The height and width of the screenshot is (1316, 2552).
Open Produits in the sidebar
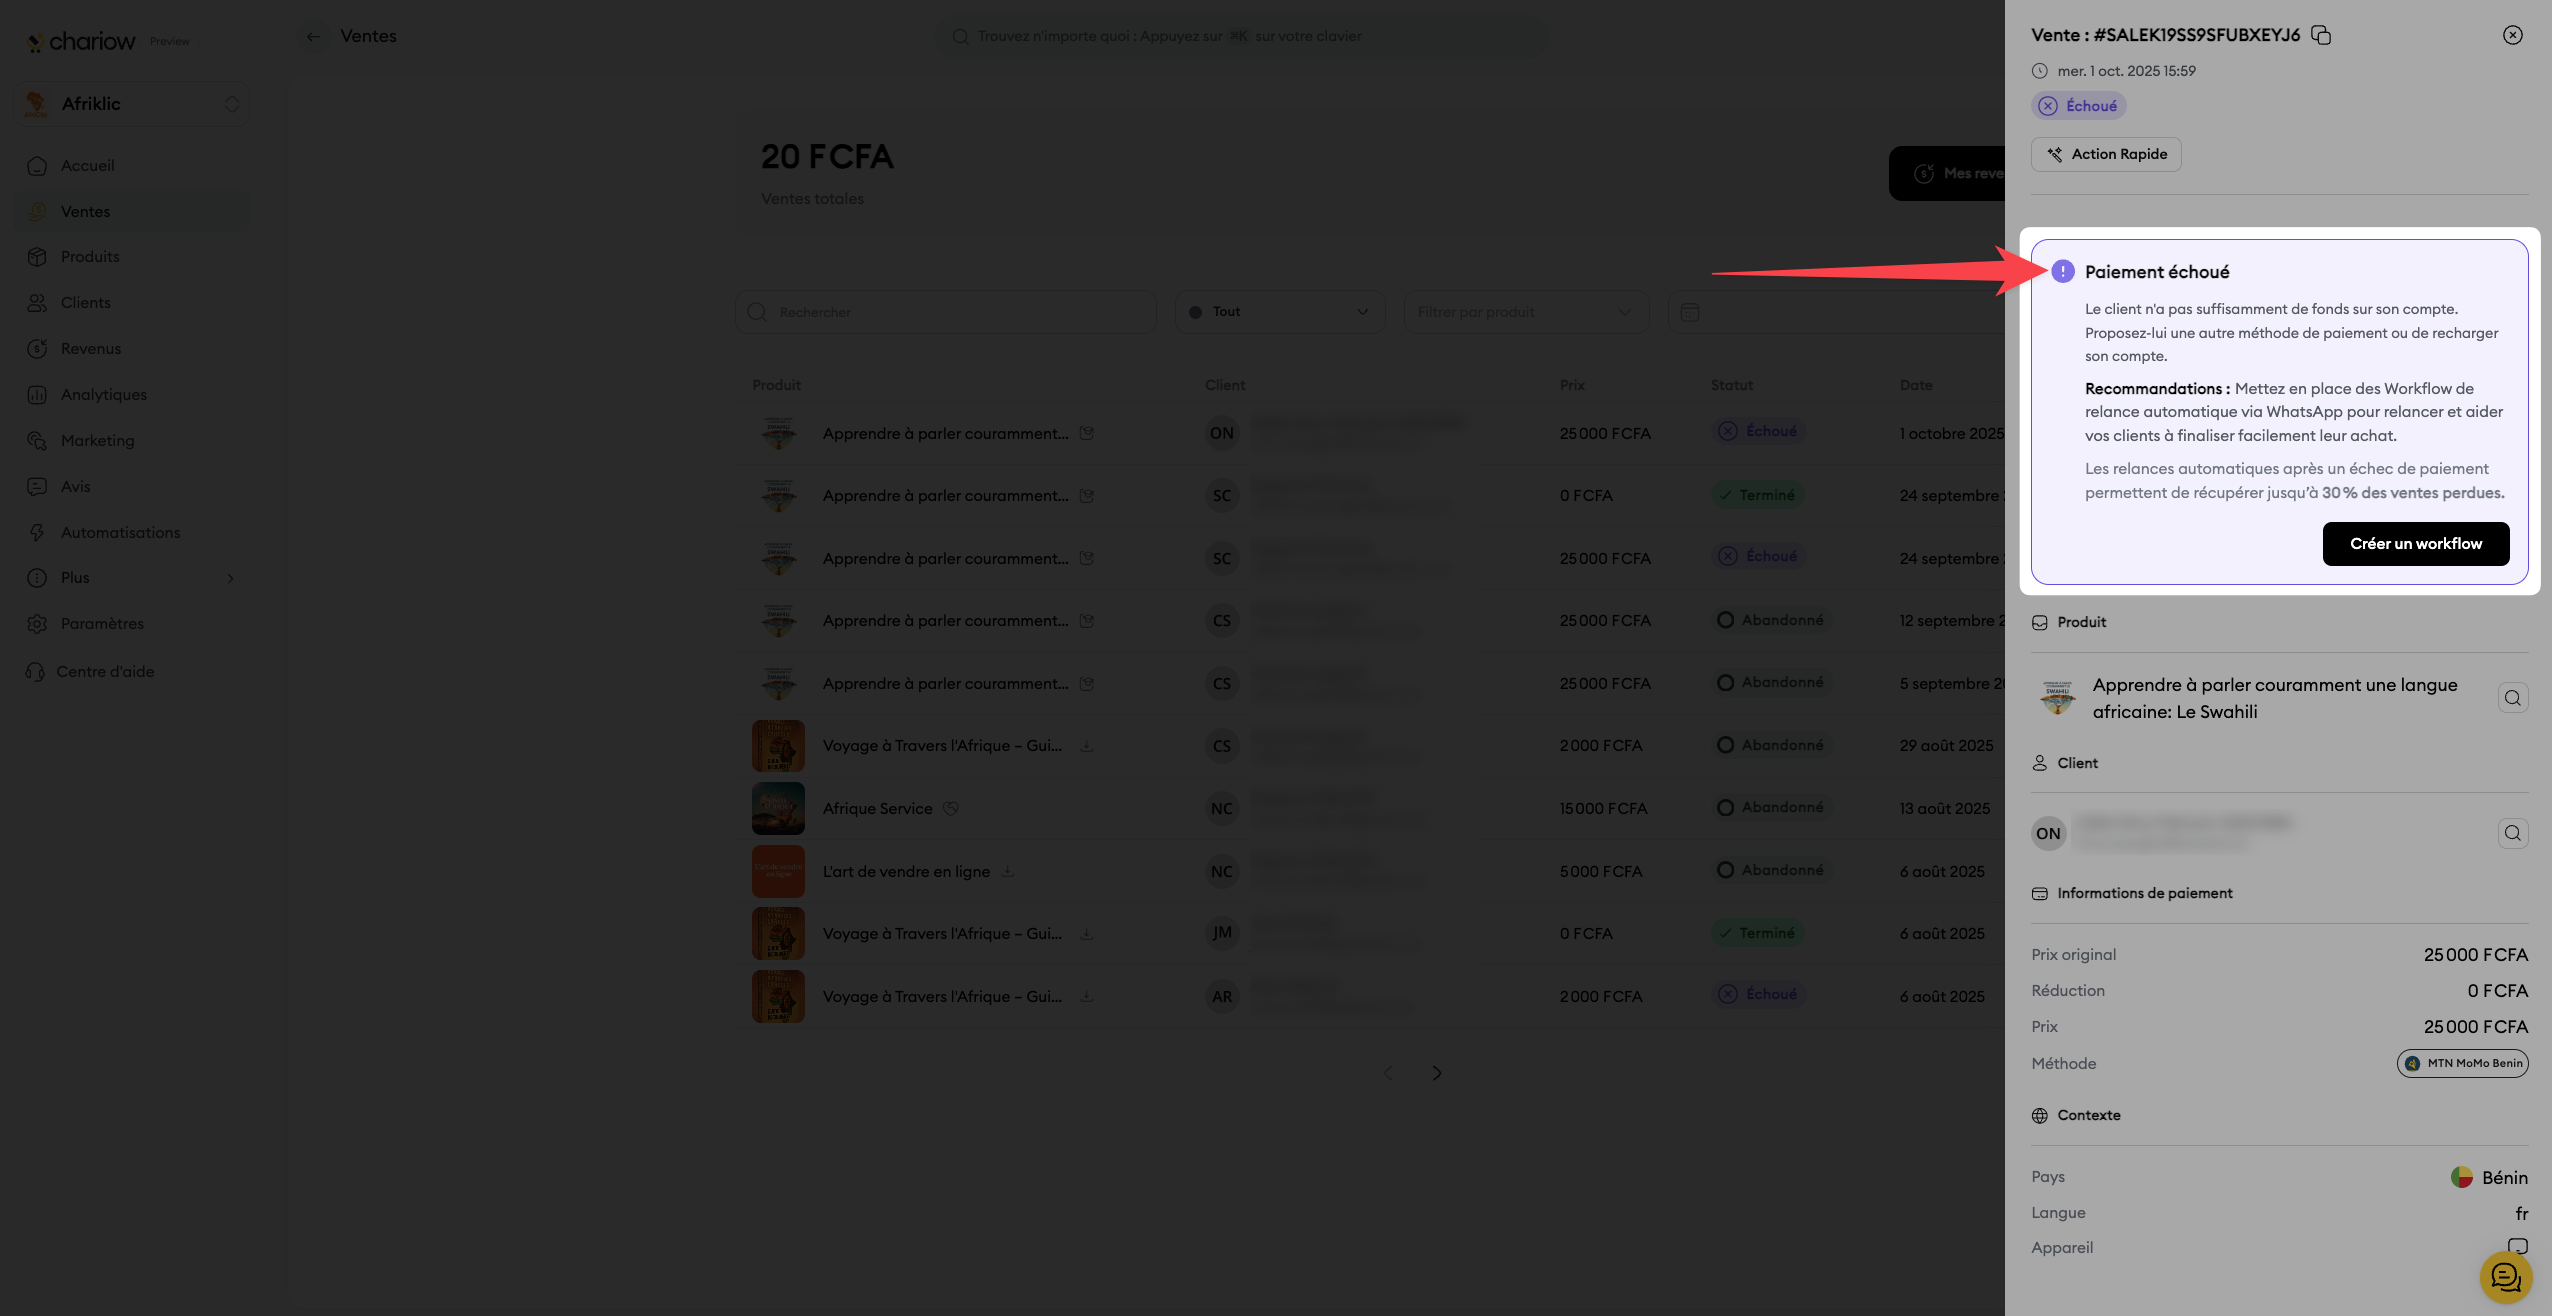point(90,257)
